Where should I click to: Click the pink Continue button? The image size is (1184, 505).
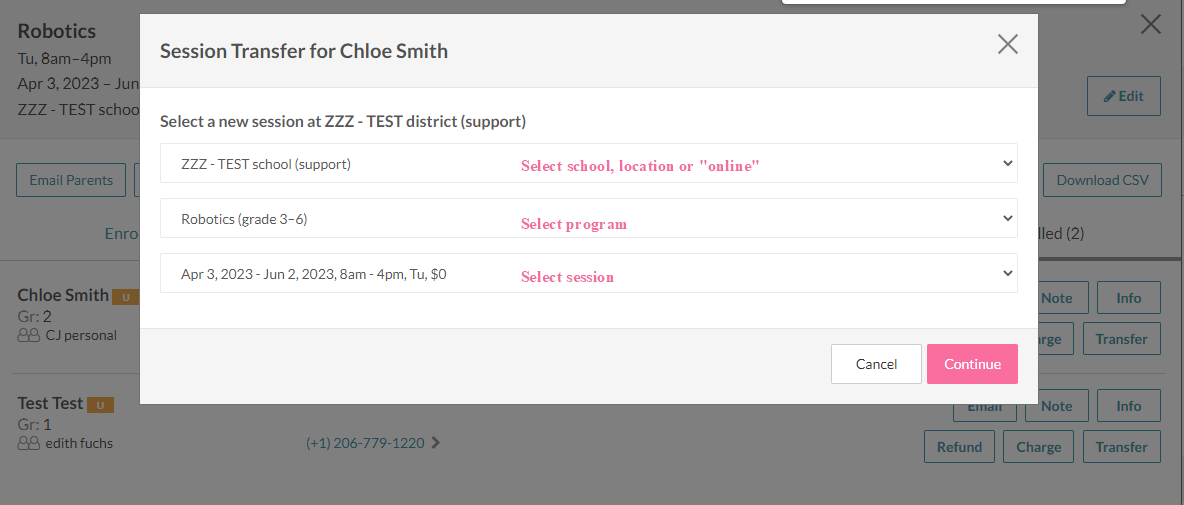(x=973, y=364)
